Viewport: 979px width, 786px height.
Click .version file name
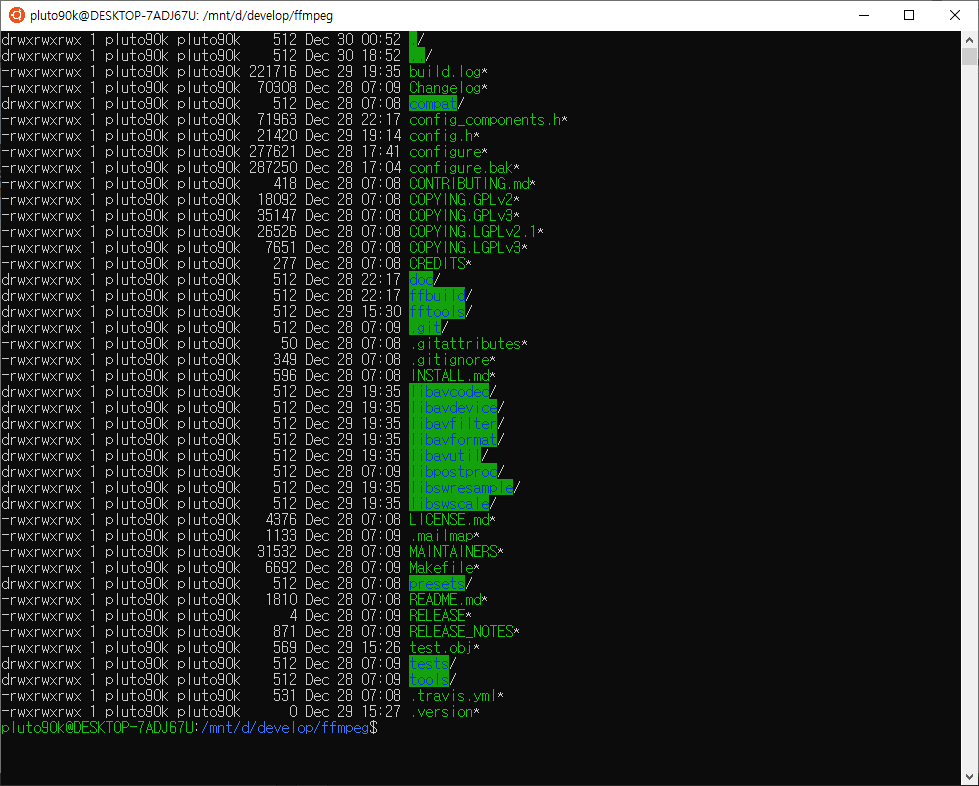pos(441,712)
